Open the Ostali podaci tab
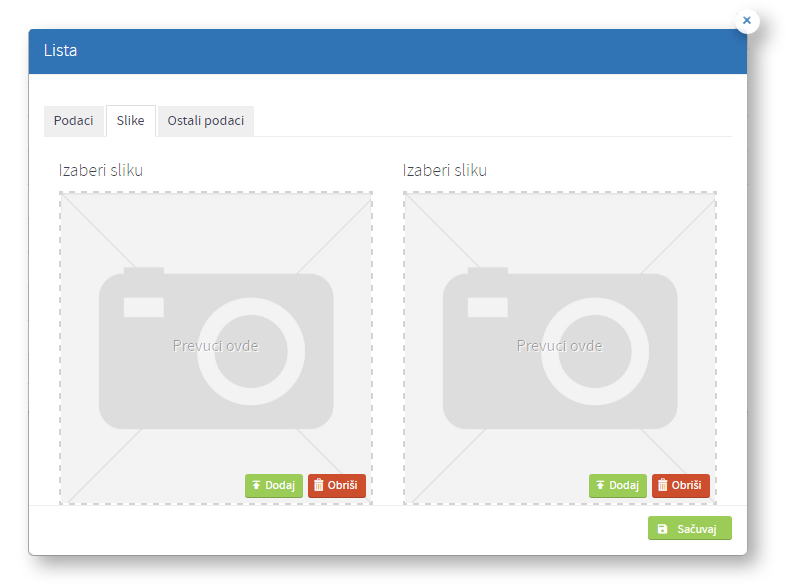 pos(206,121)
